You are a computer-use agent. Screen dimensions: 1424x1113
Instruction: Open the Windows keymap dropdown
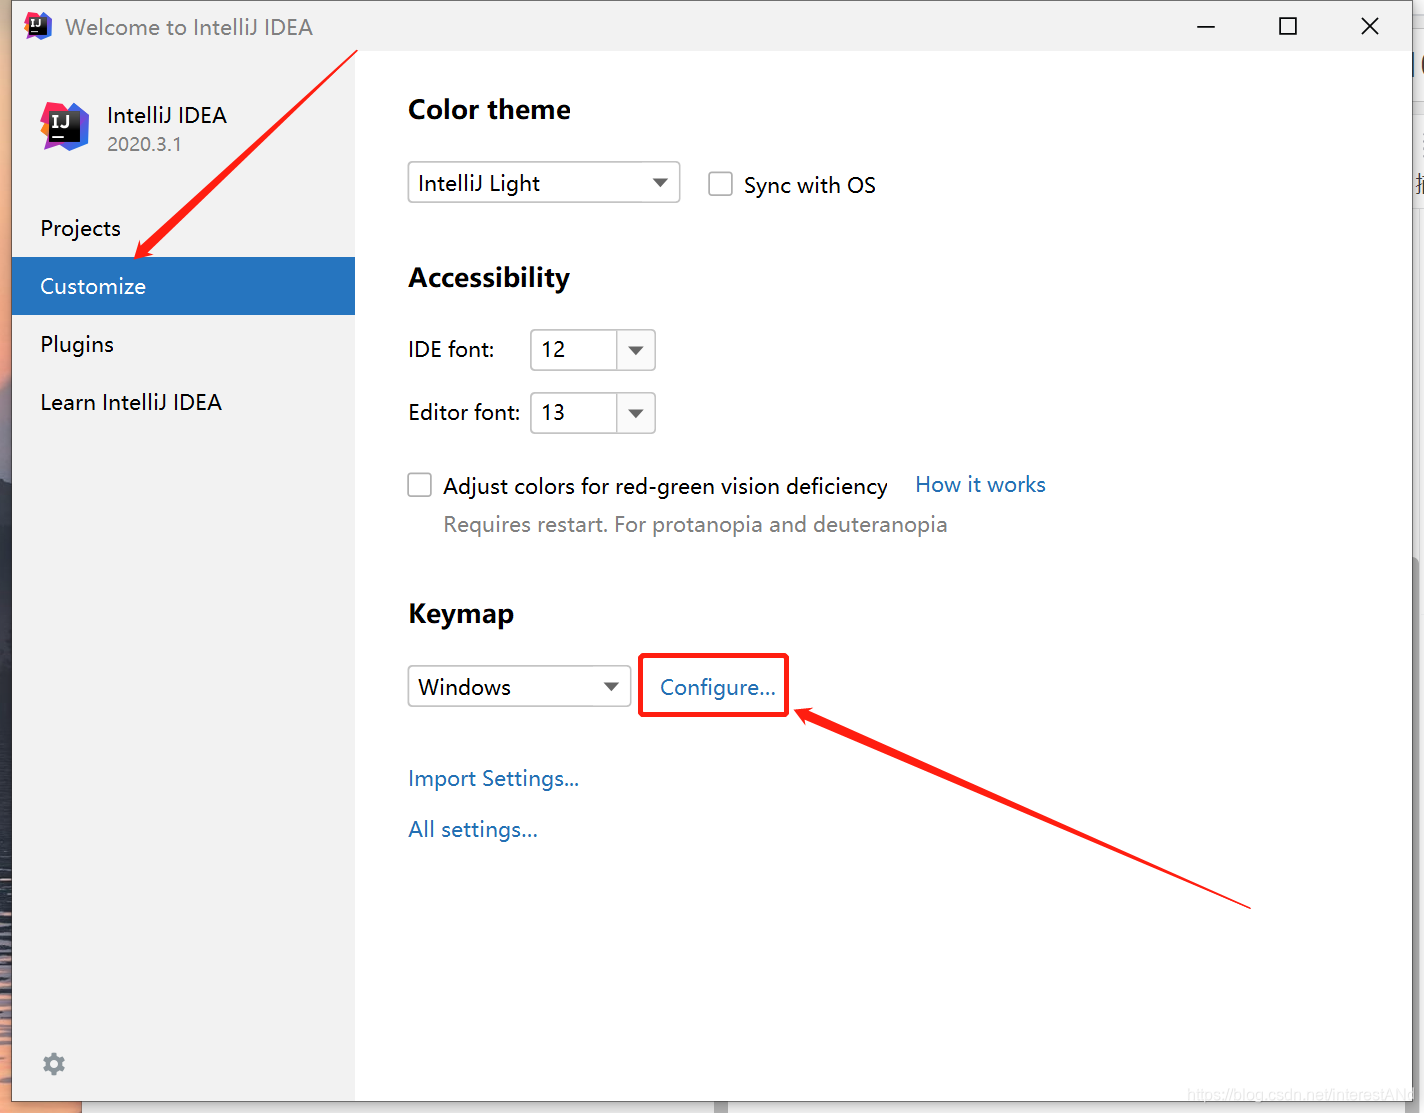tap(519, 686)
